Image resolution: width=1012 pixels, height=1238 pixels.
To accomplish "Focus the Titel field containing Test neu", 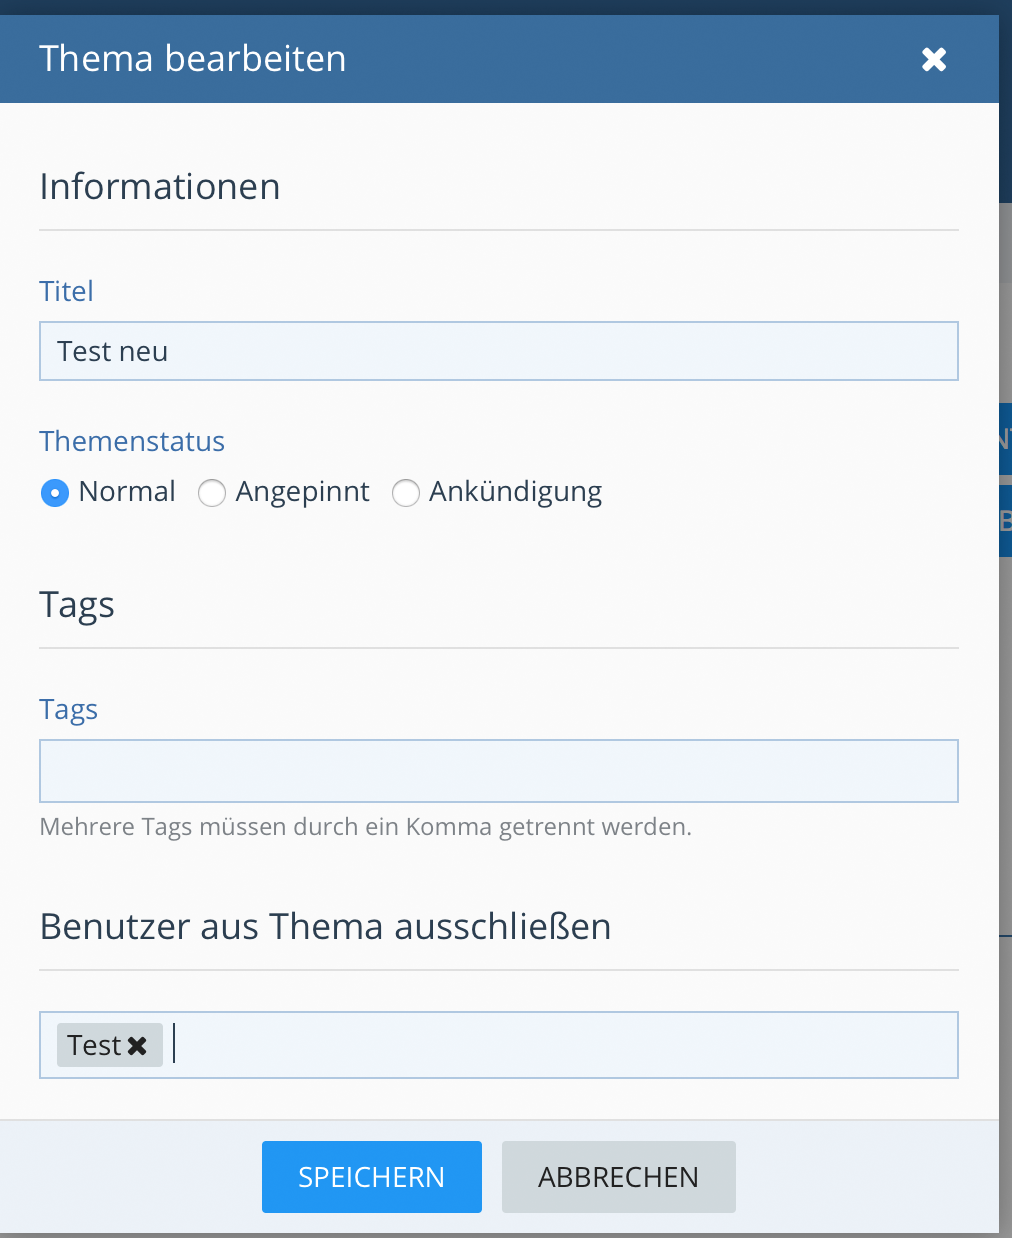I will (498, 351).
